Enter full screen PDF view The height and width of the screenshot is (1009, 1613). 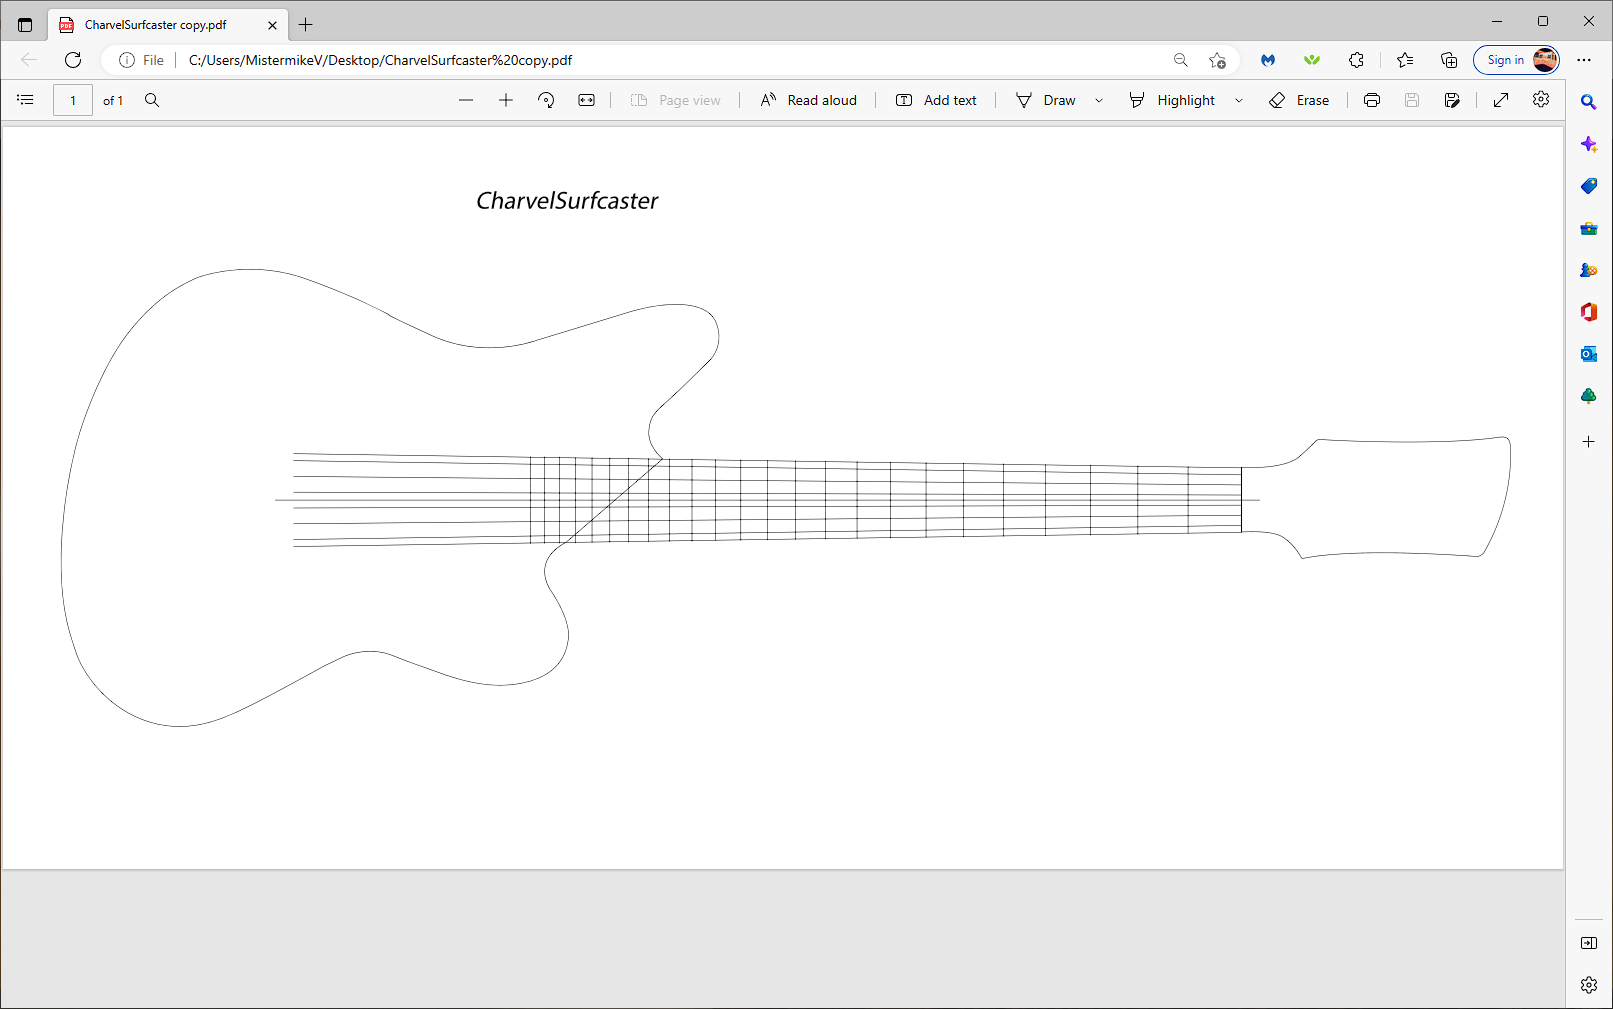coord(1501,100)
